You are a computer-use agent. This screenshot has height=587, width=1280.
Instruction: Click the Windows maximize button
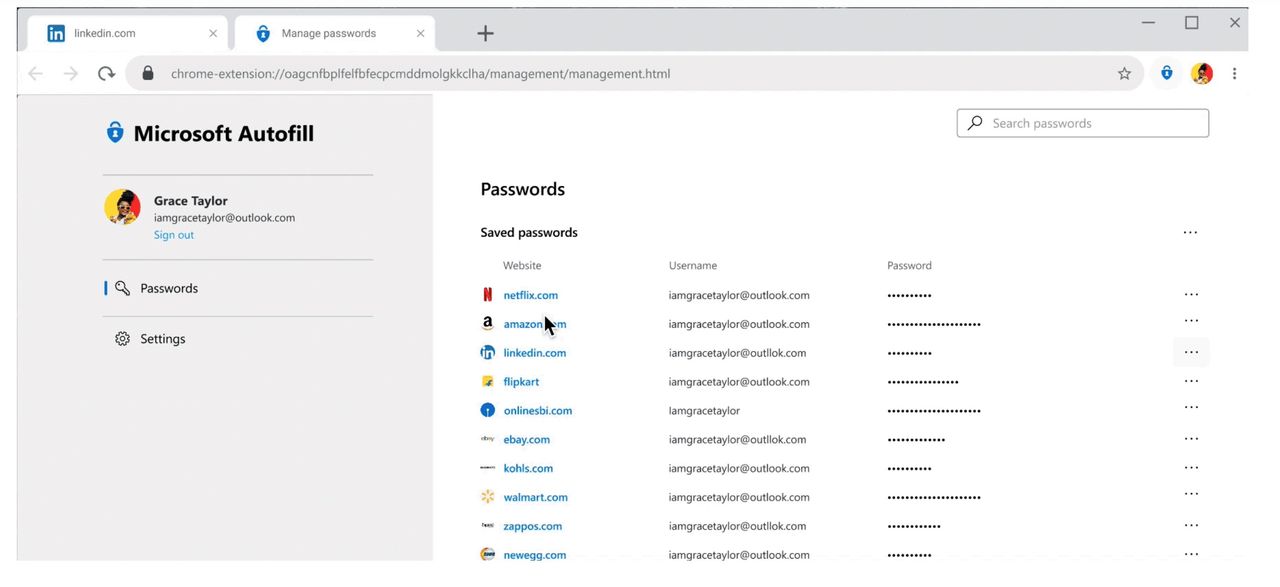1192,23
